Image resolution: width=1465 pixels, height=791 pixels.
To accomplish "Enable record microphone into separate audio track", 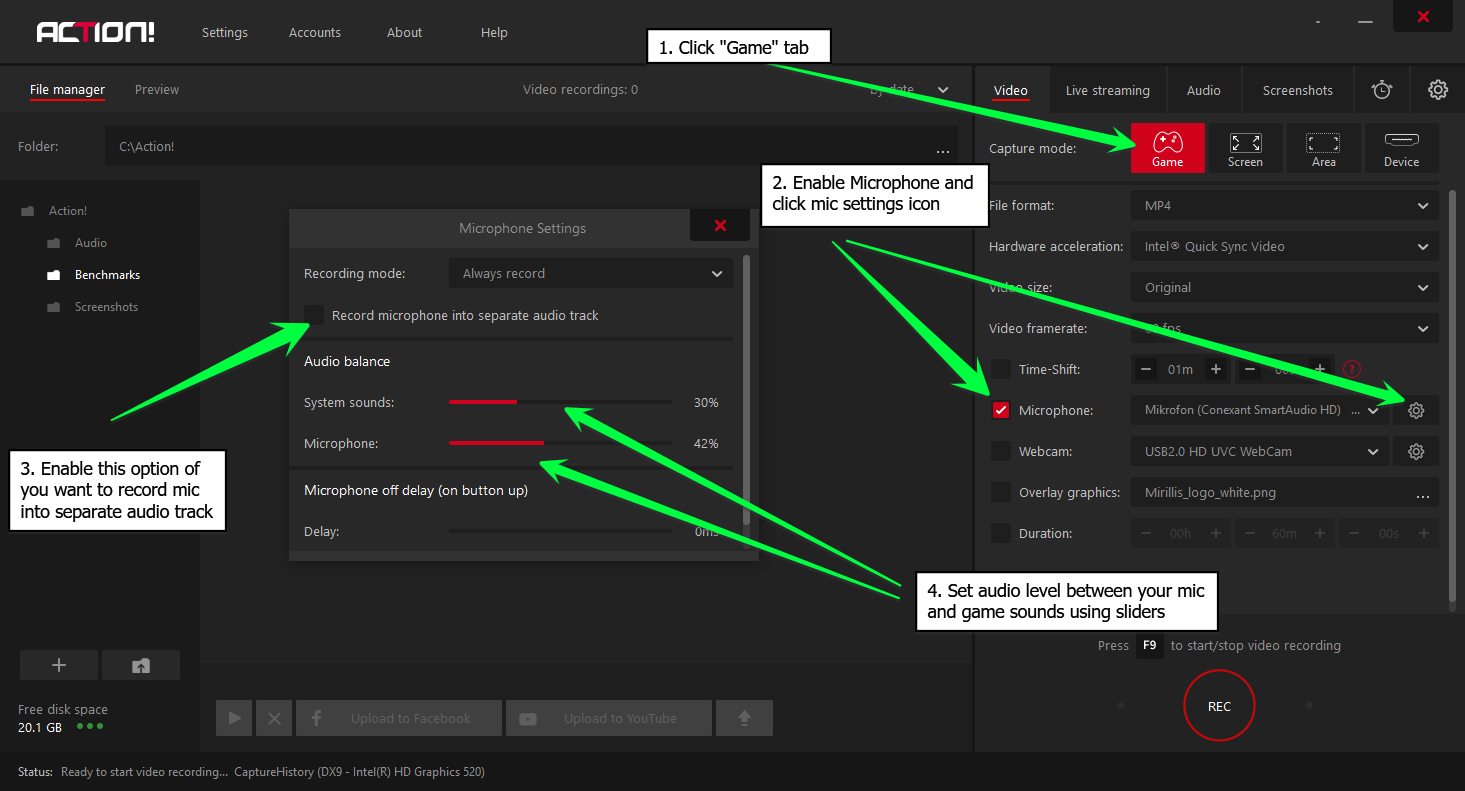I will tap(315, 315).
